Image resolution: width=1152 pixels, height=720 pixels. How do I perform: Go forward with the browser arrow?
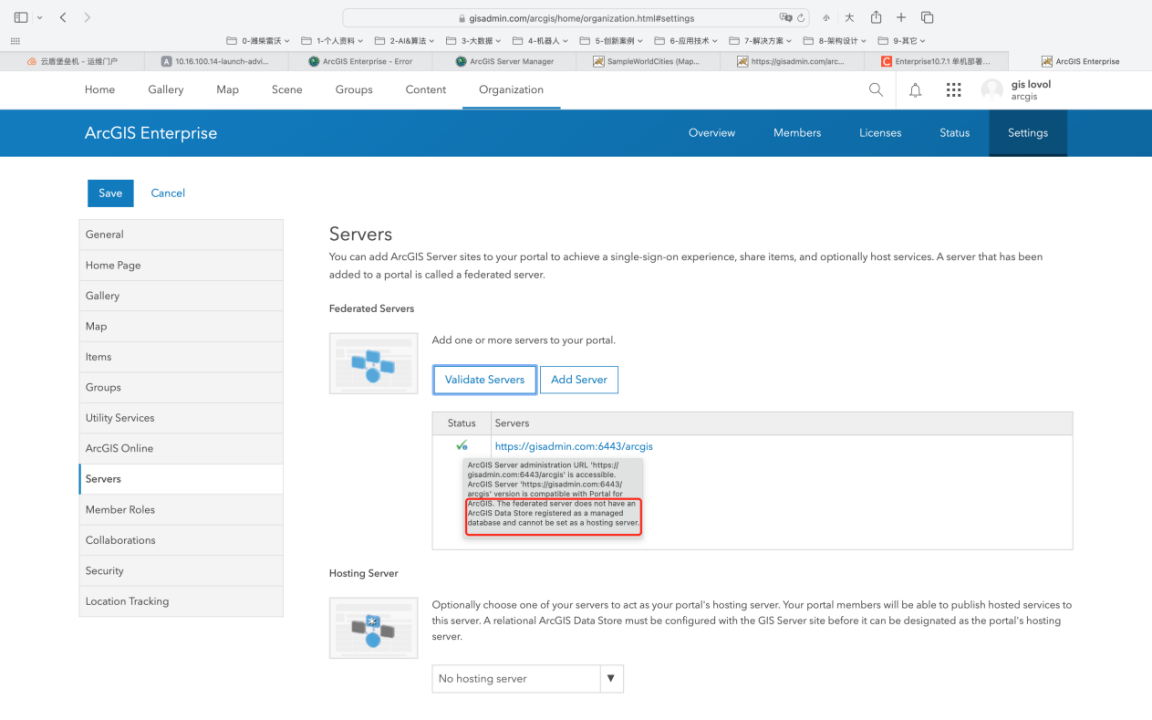click(87, 17)
